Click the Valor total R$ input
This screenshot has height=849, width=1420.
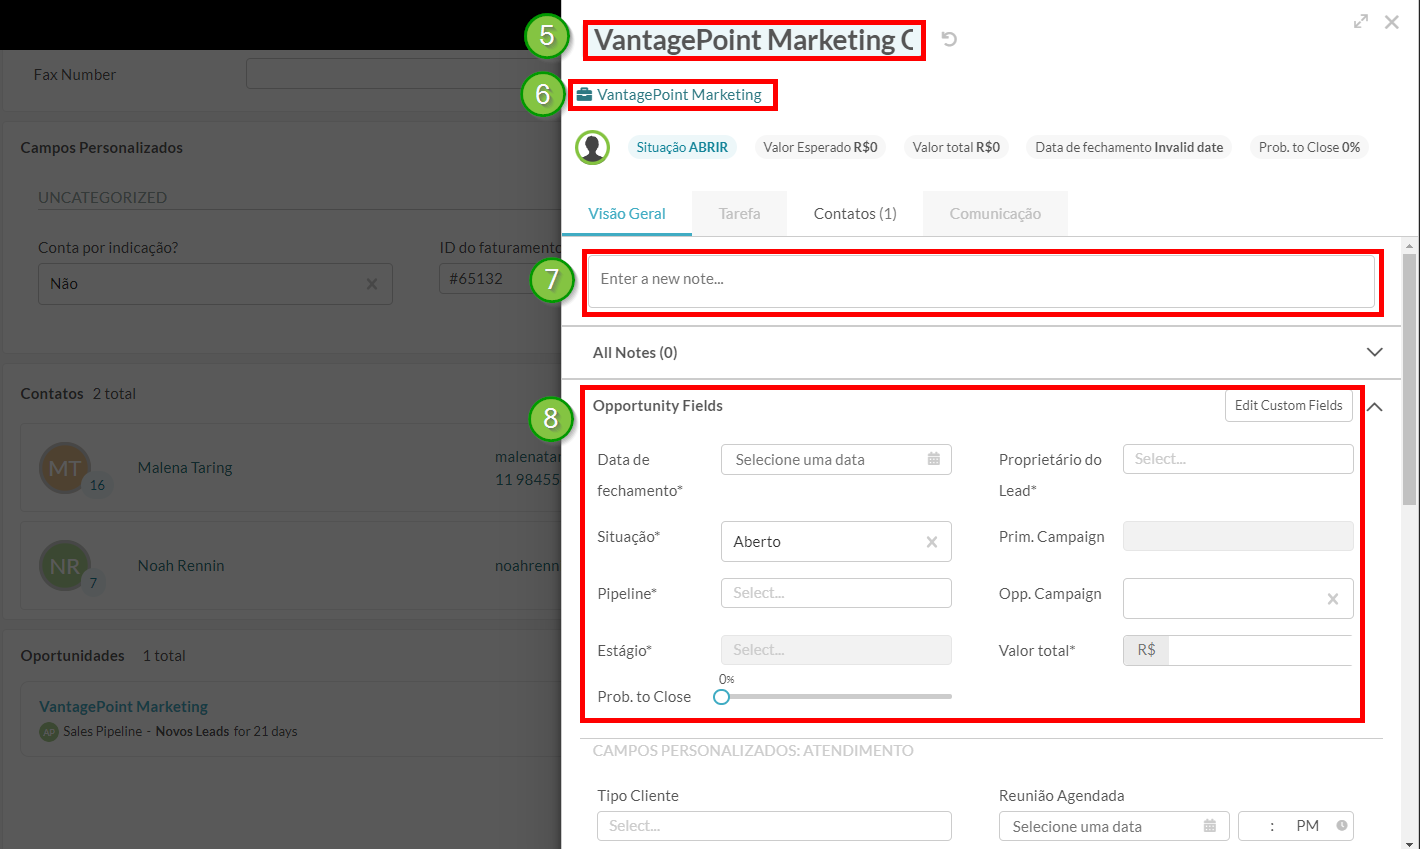click(x=1260, y=650)
